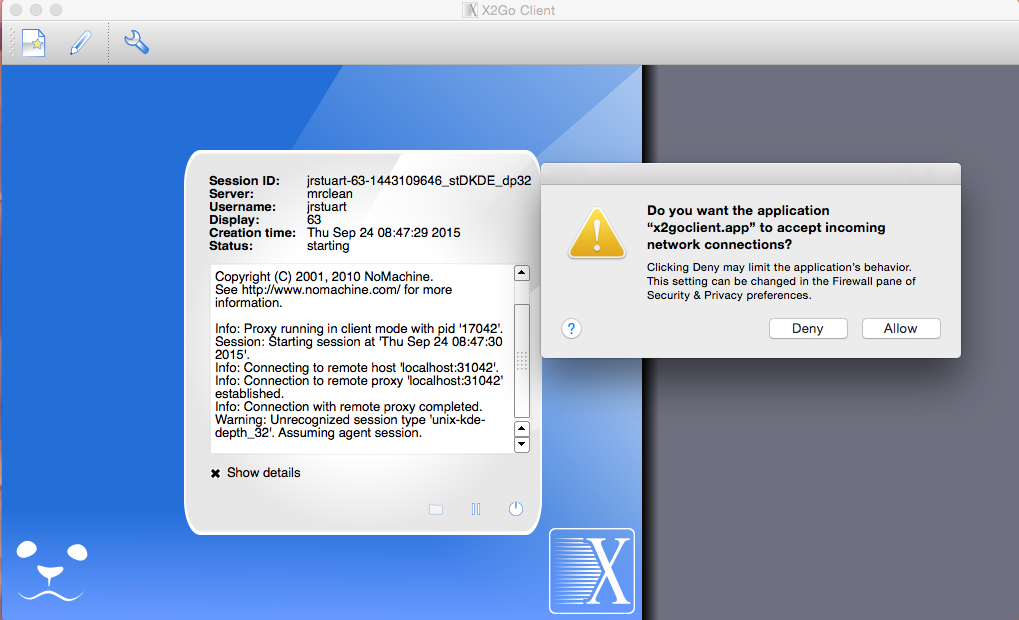Click the 'Warning: Unrecognized session type' line
The width and height of the screenshot is (1019, 620).
pos(350,420)
